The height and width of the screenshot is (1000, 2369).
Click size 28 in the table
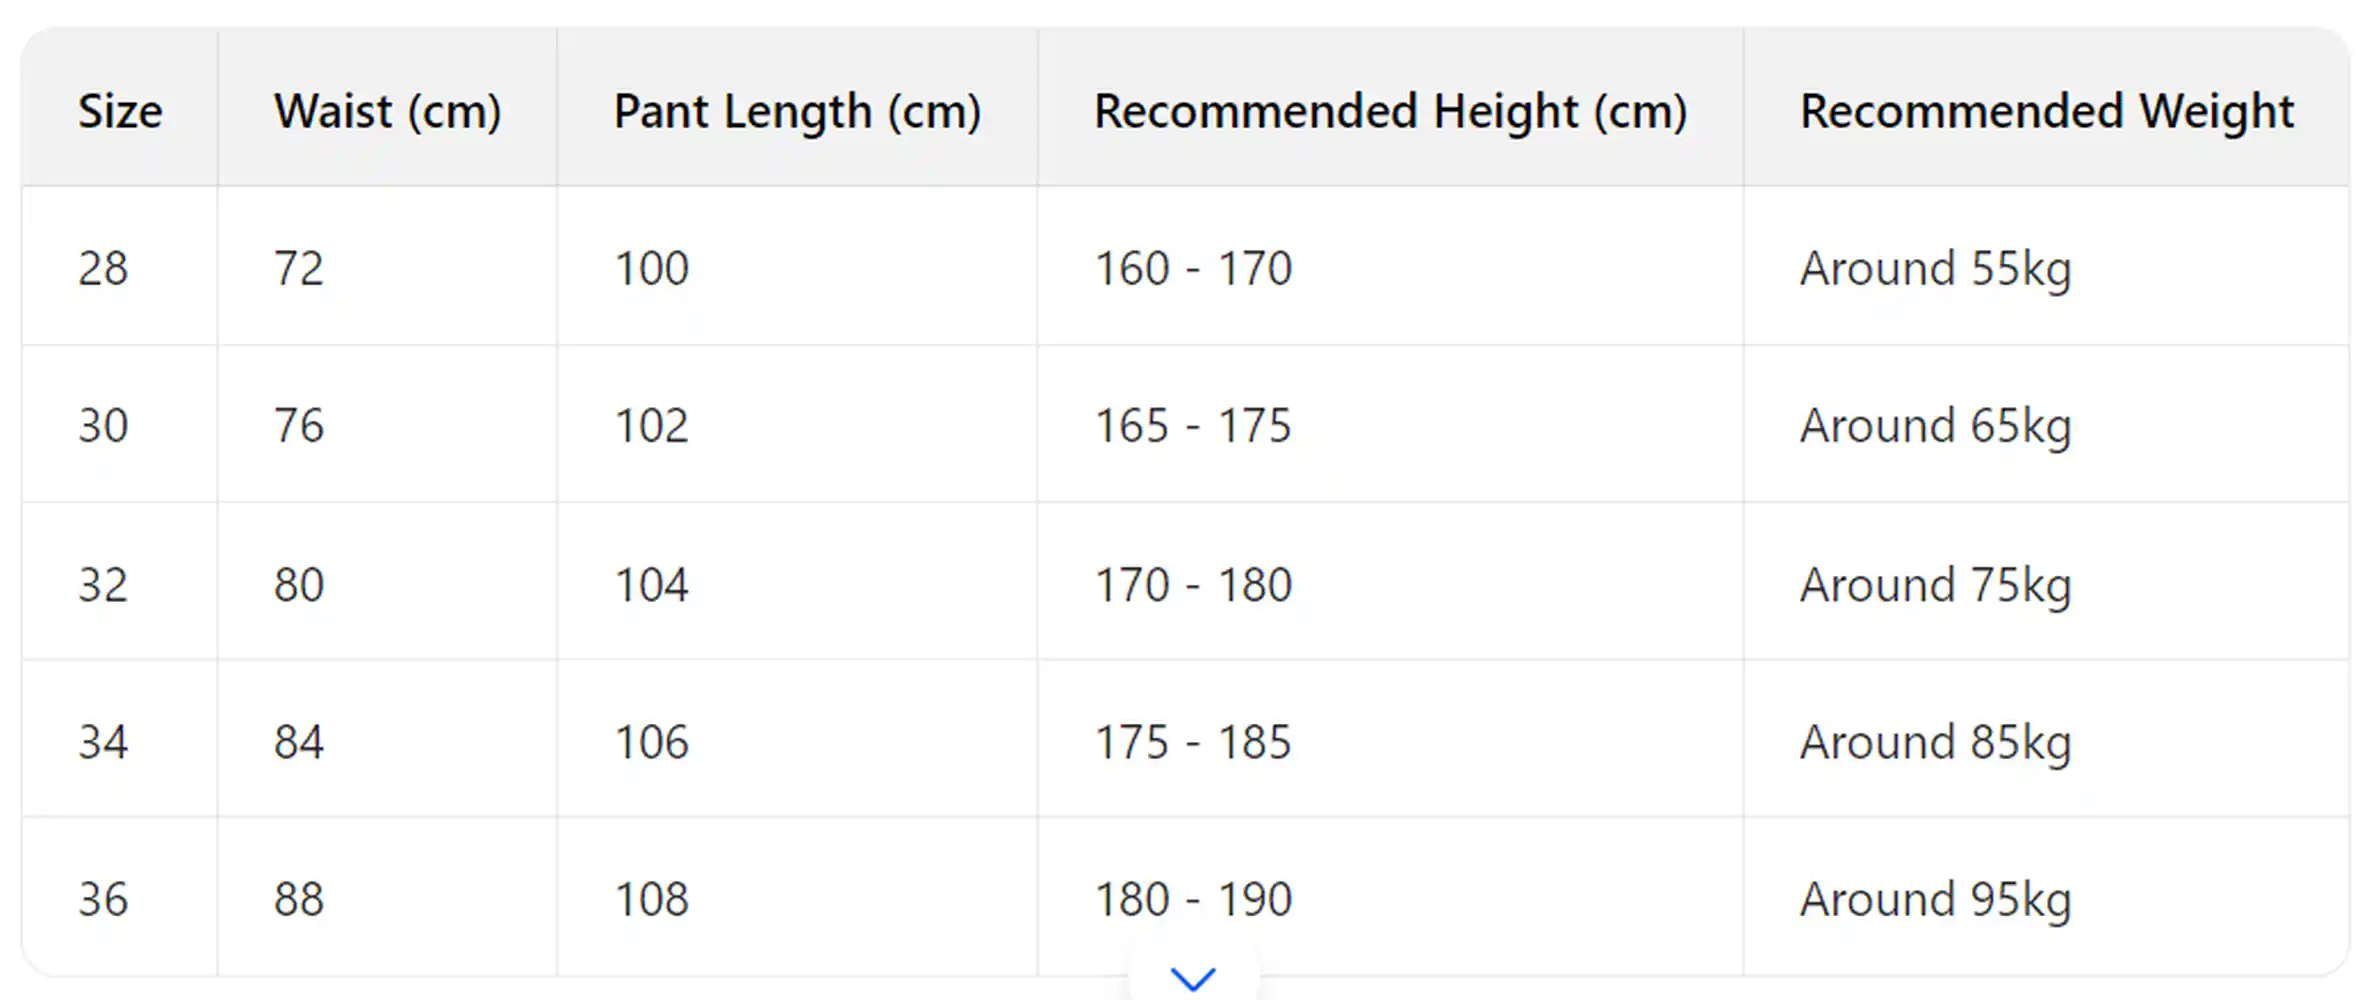[x=104, y=268]
